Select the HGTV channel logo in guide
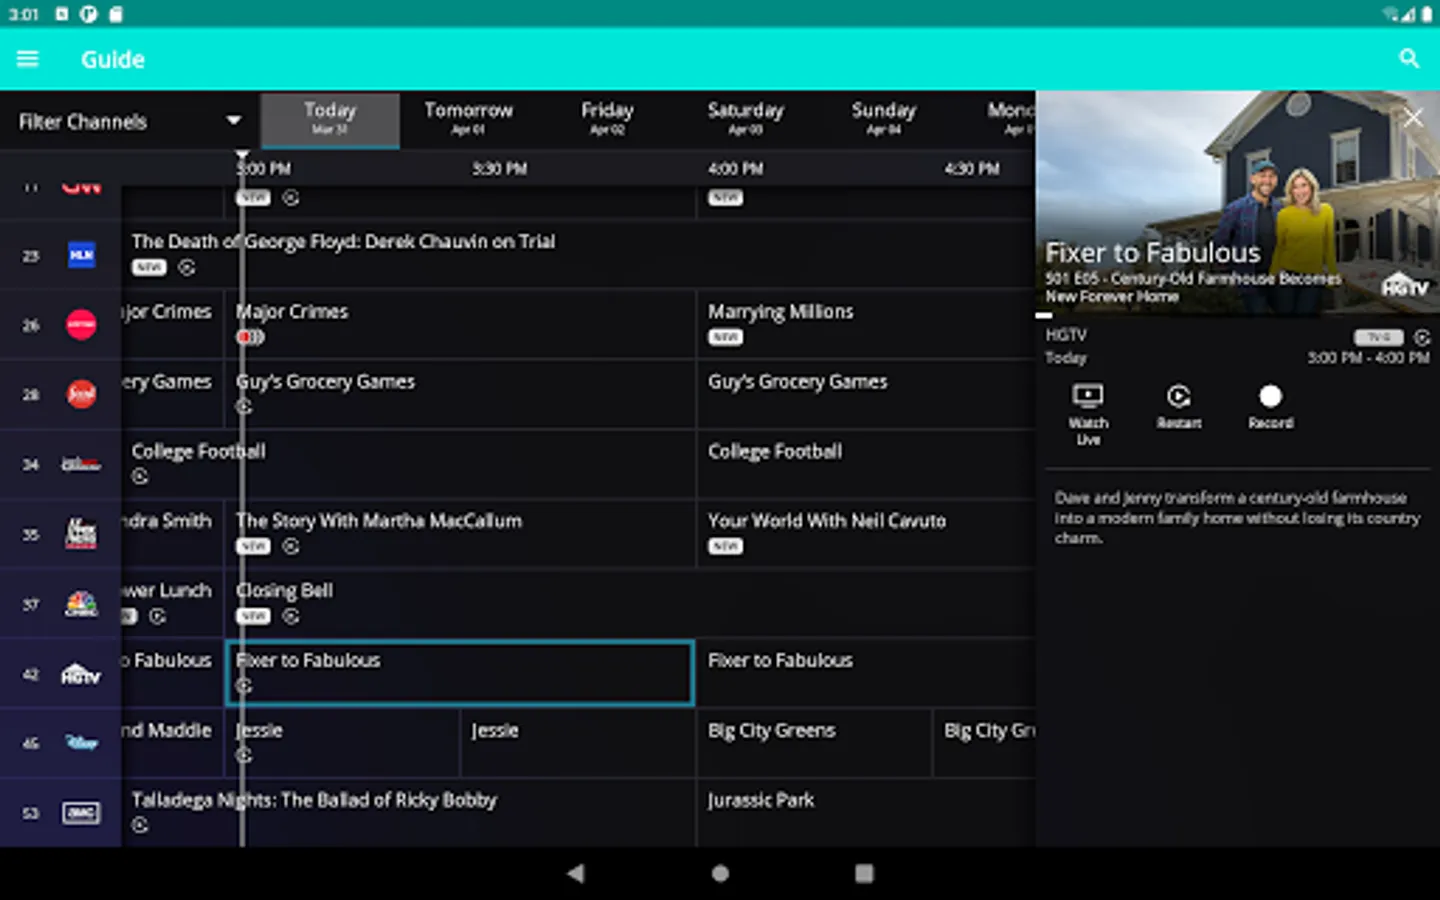1440x900 pixels. point(81,674)
